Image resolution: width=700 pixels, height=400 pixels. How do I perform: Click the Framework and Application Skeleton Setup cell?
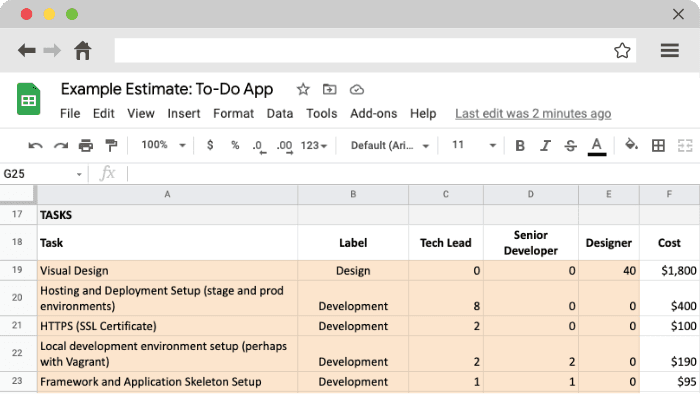pyautogui.click(x=167, y=382)
